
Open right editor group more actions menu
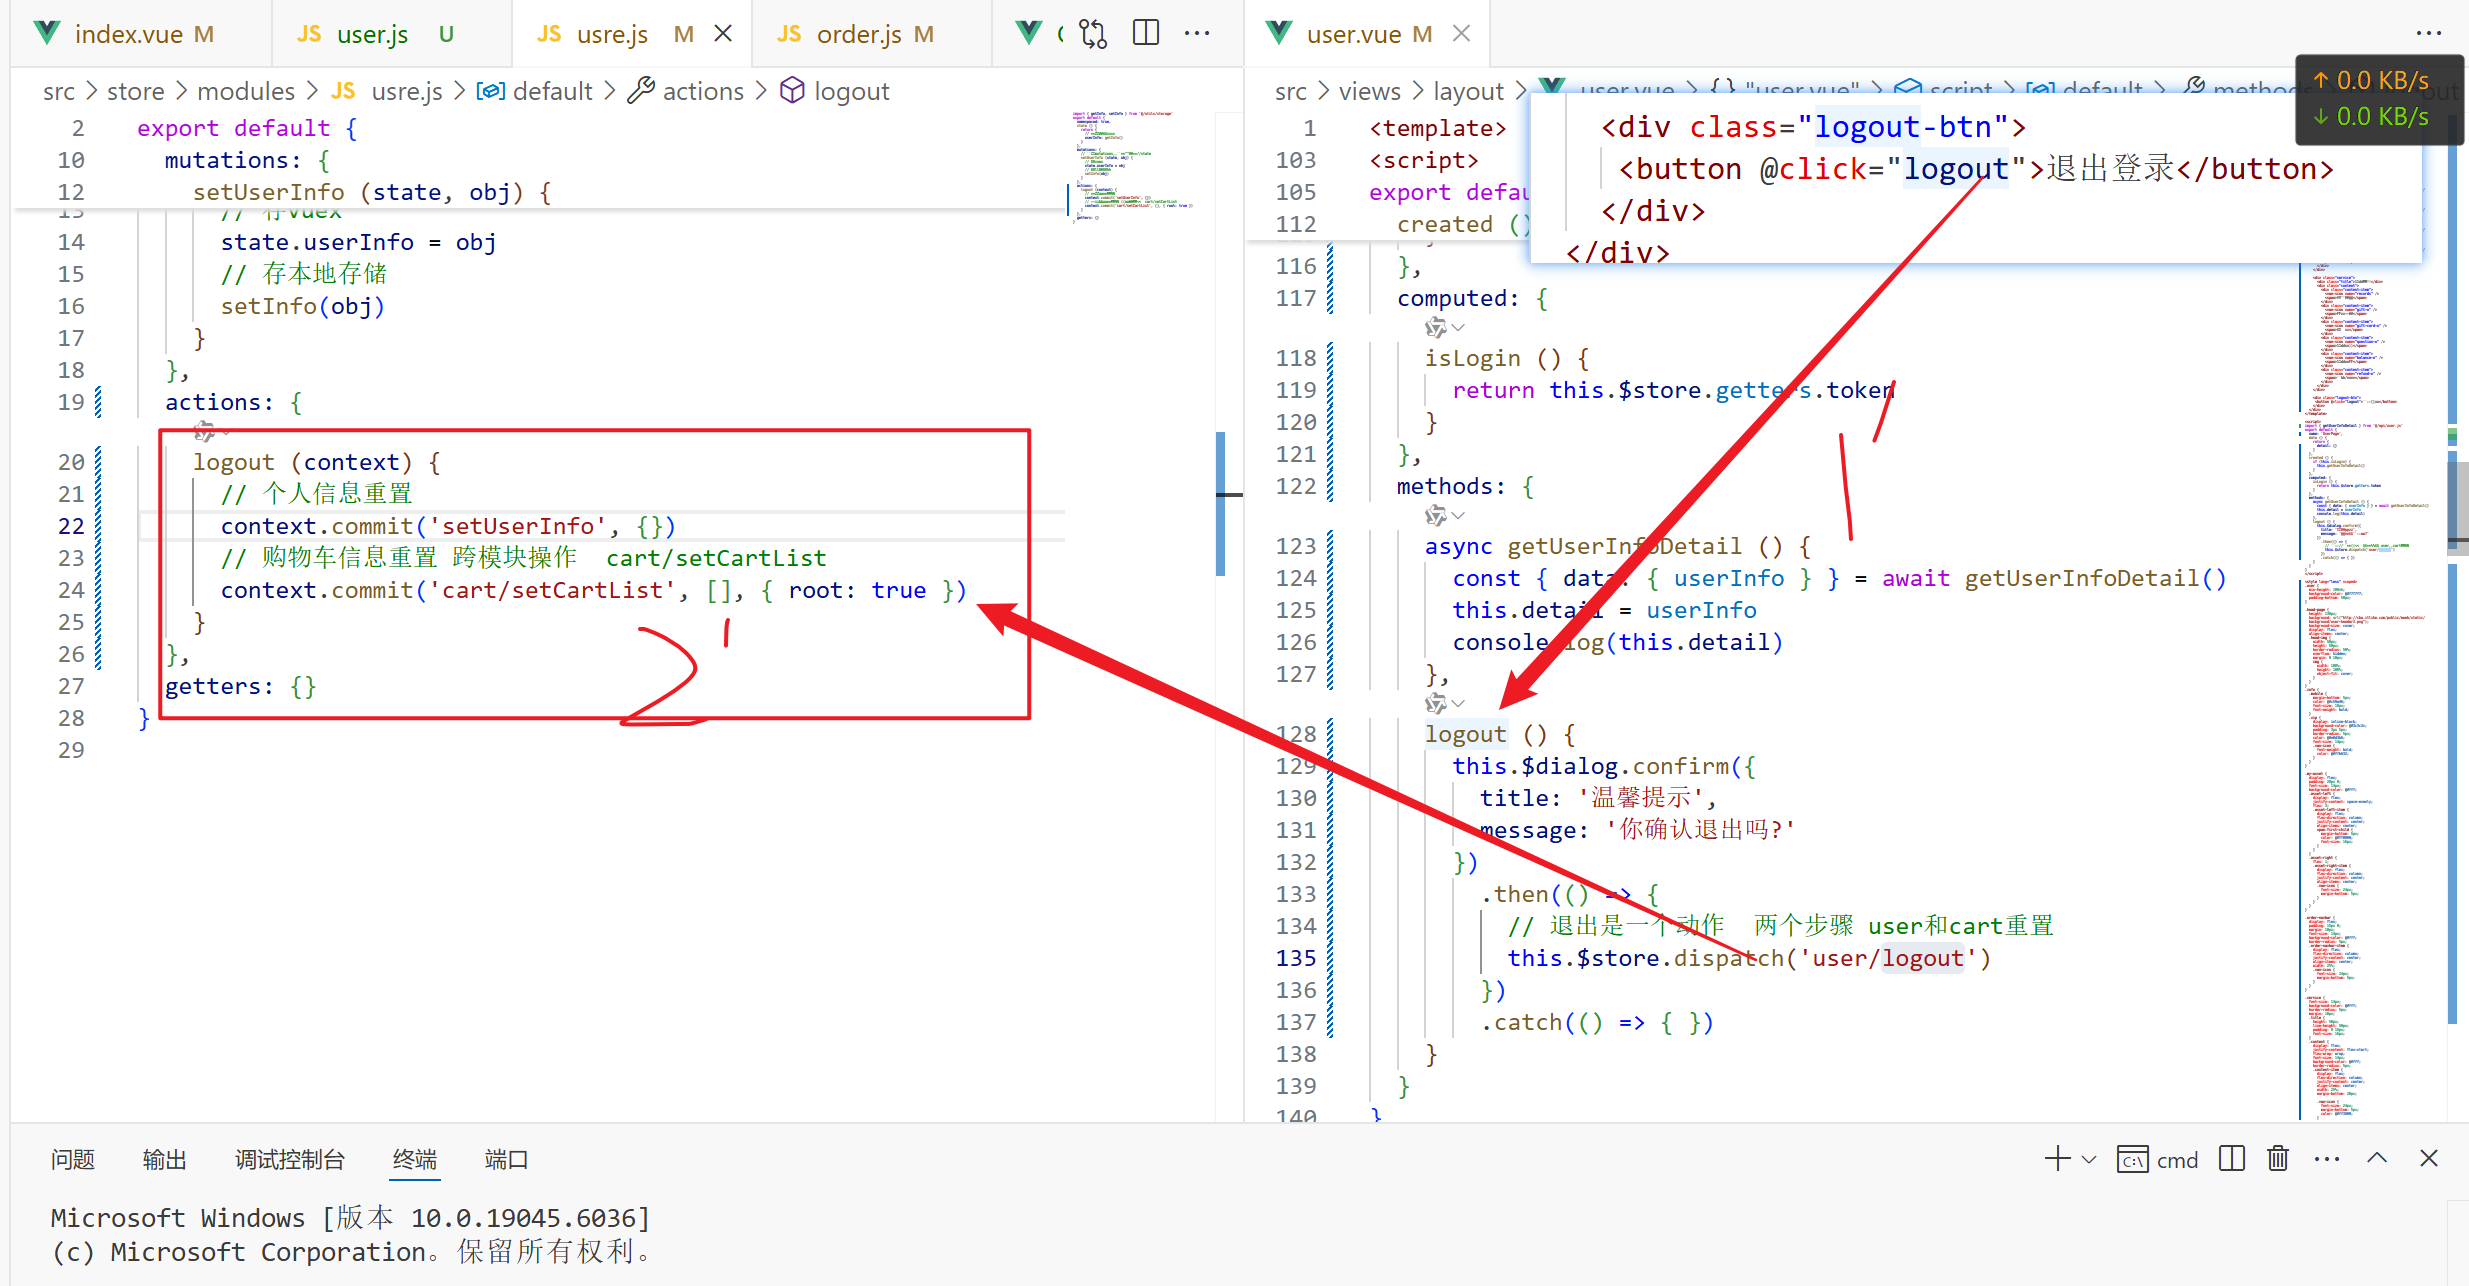[2428, 34]
